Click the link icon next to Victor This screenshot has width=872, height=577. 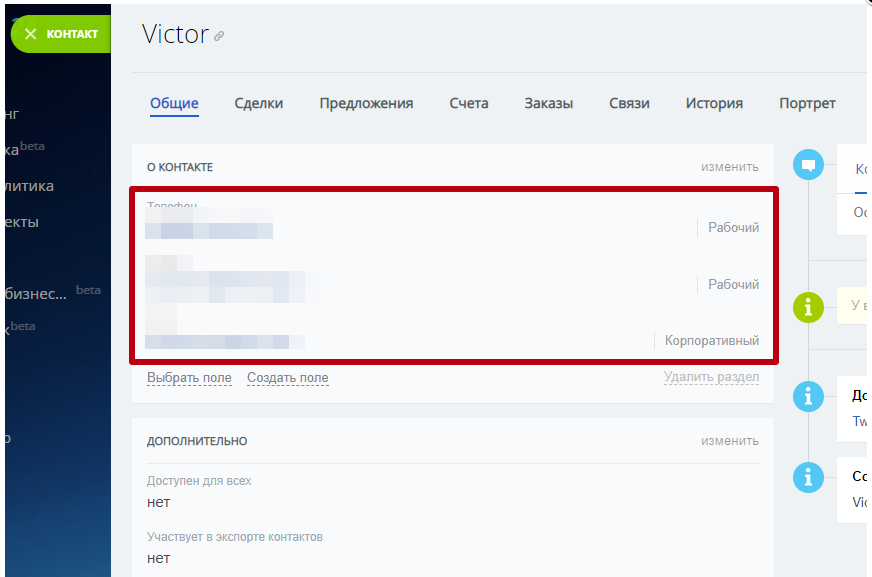219,37
